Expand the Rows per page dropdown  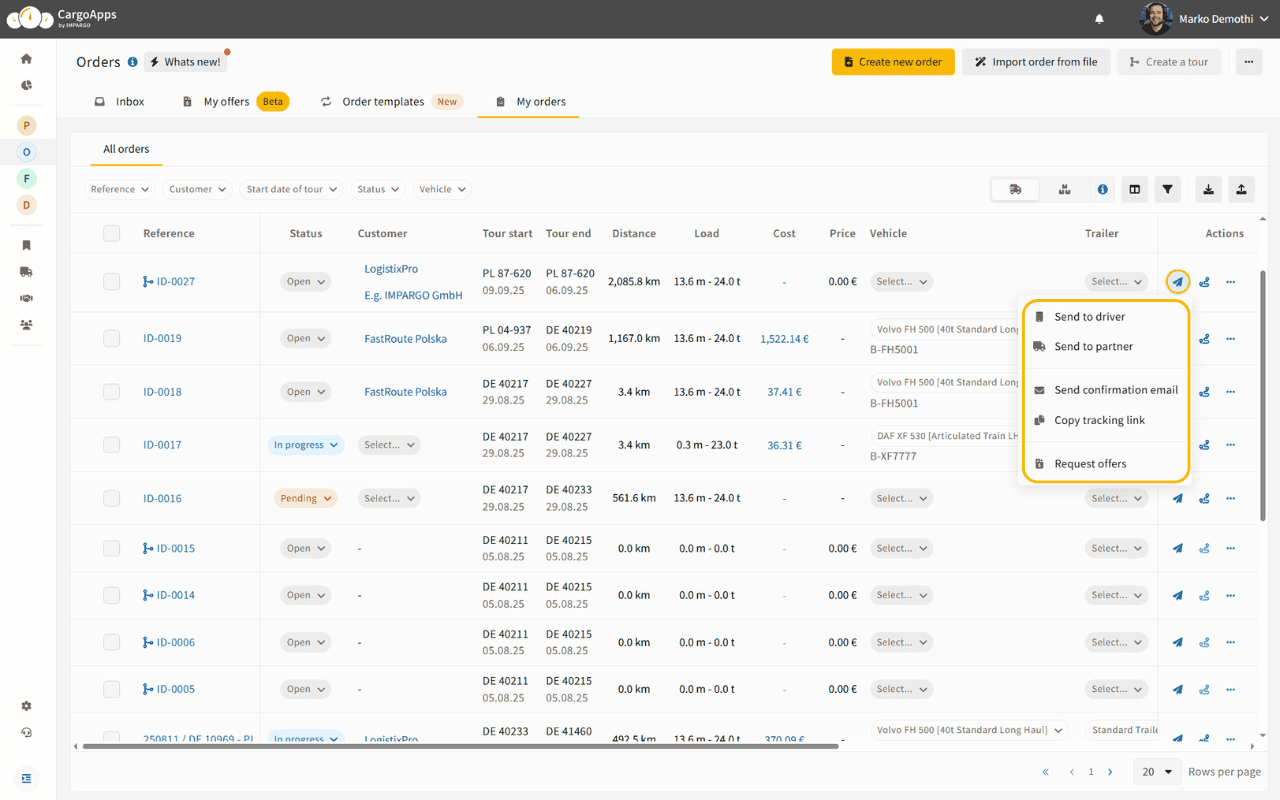[1156, 771]
